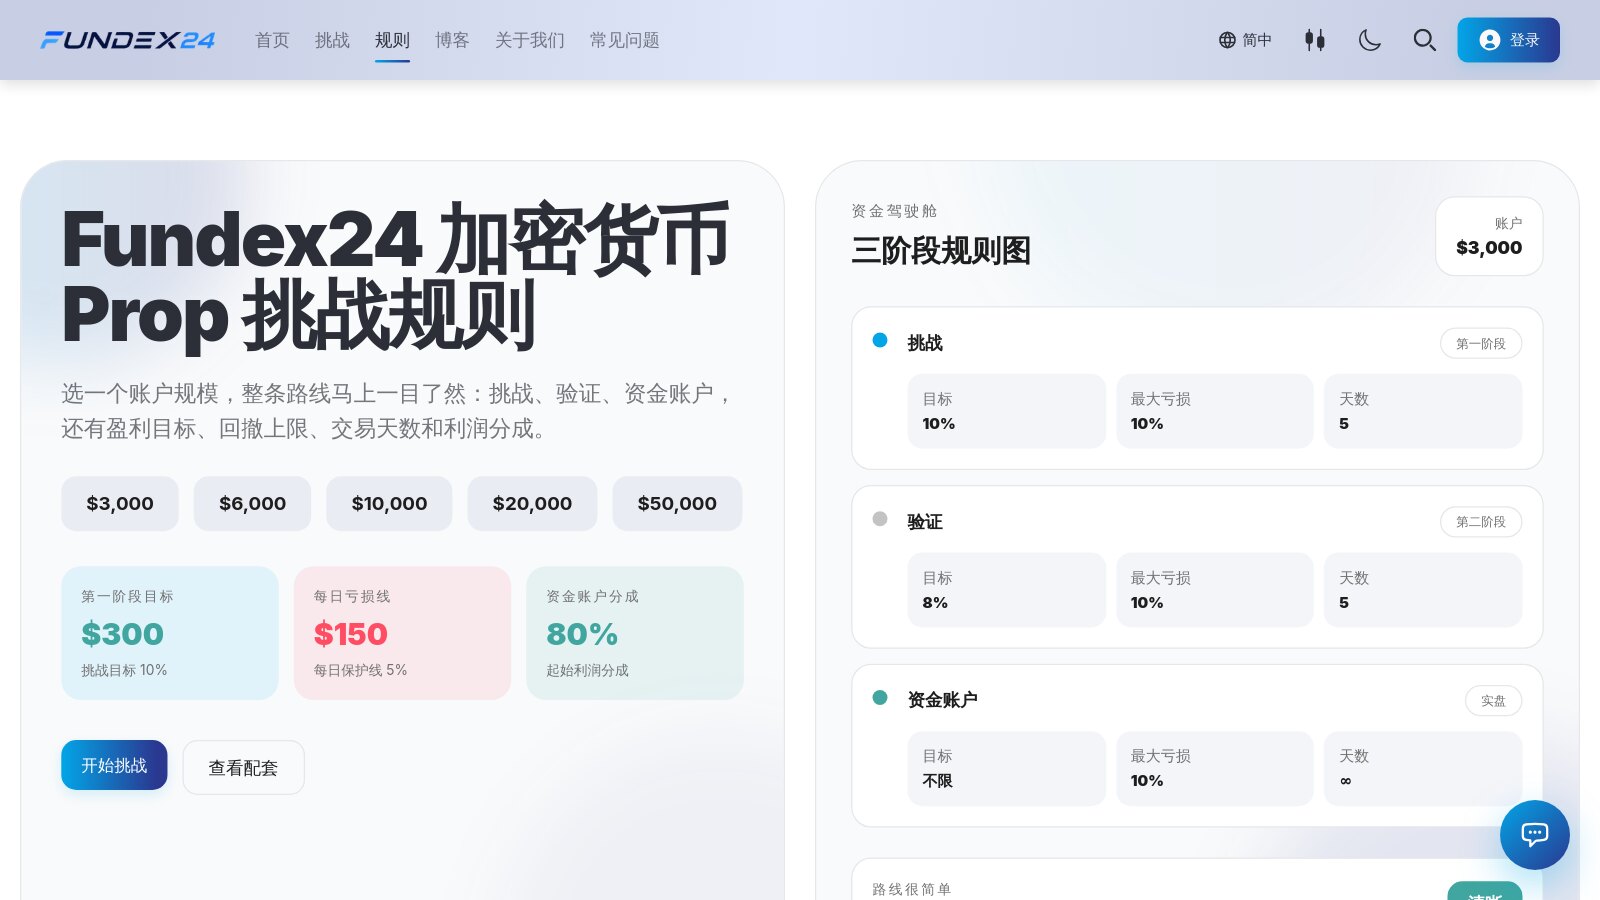
Task: Click the 第二阶段 pill label
Action: point(1481,521)
